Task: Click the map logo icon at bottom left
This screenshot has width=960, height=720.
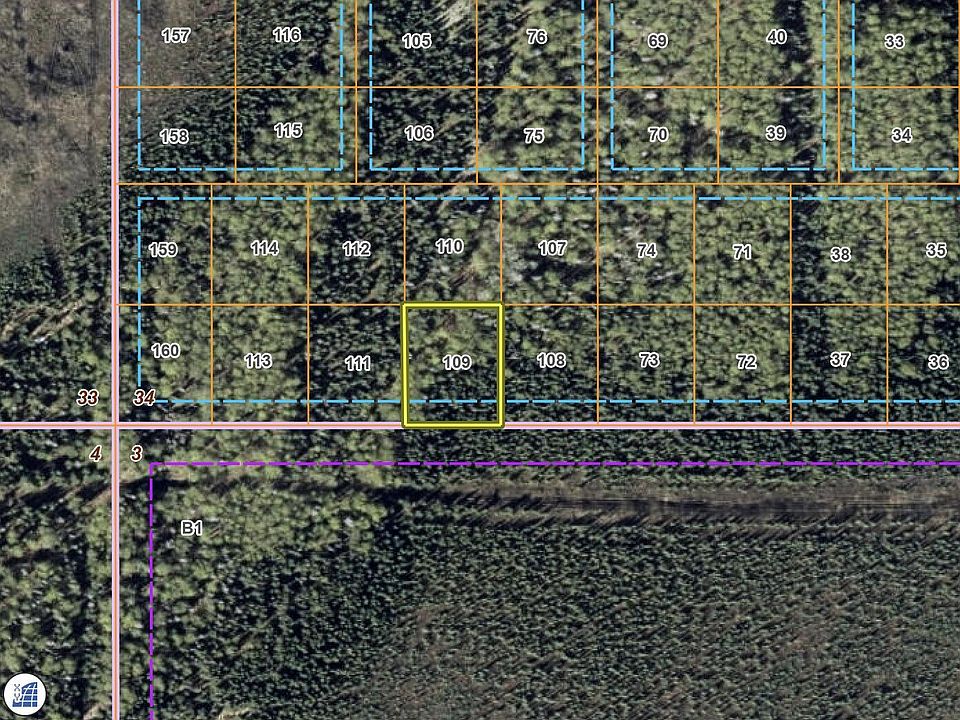Action: click(24, 696)
